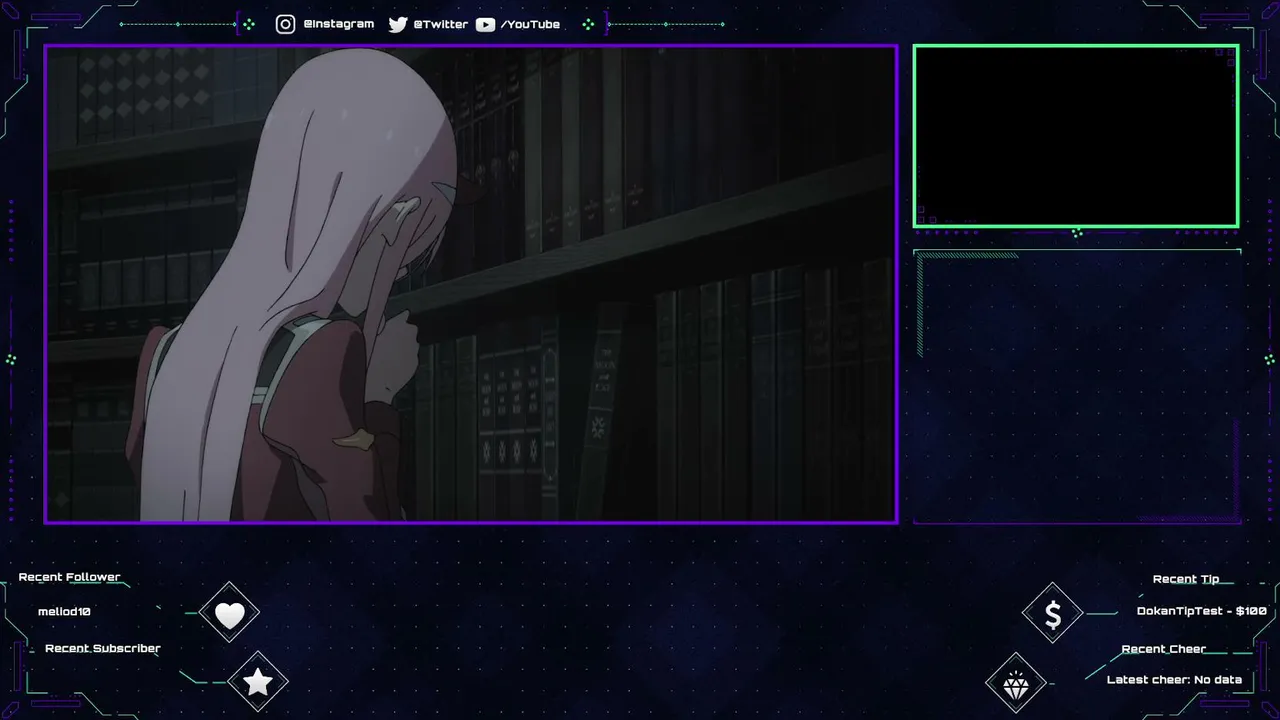The height and width of the screenshot is (720, 1280).
Task: Click the Recent Follower label
Action: coord(69,577)
